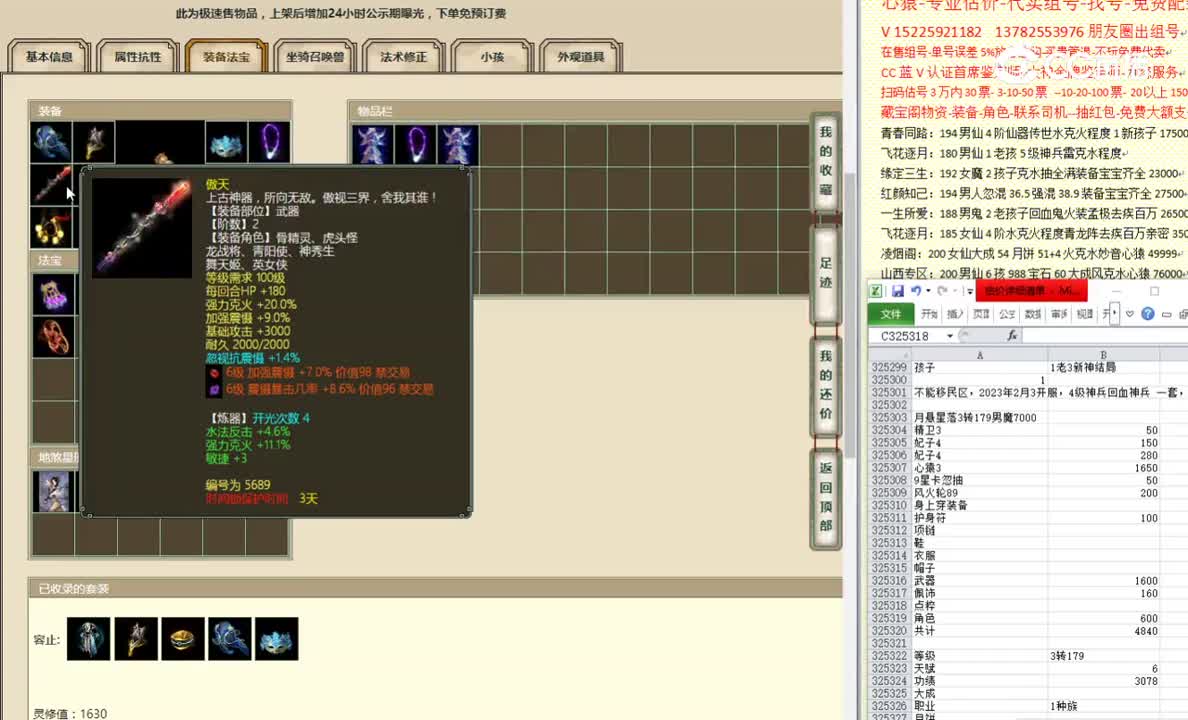Open the Excel 数据 ribbon tab

(x=1033, y=314)
